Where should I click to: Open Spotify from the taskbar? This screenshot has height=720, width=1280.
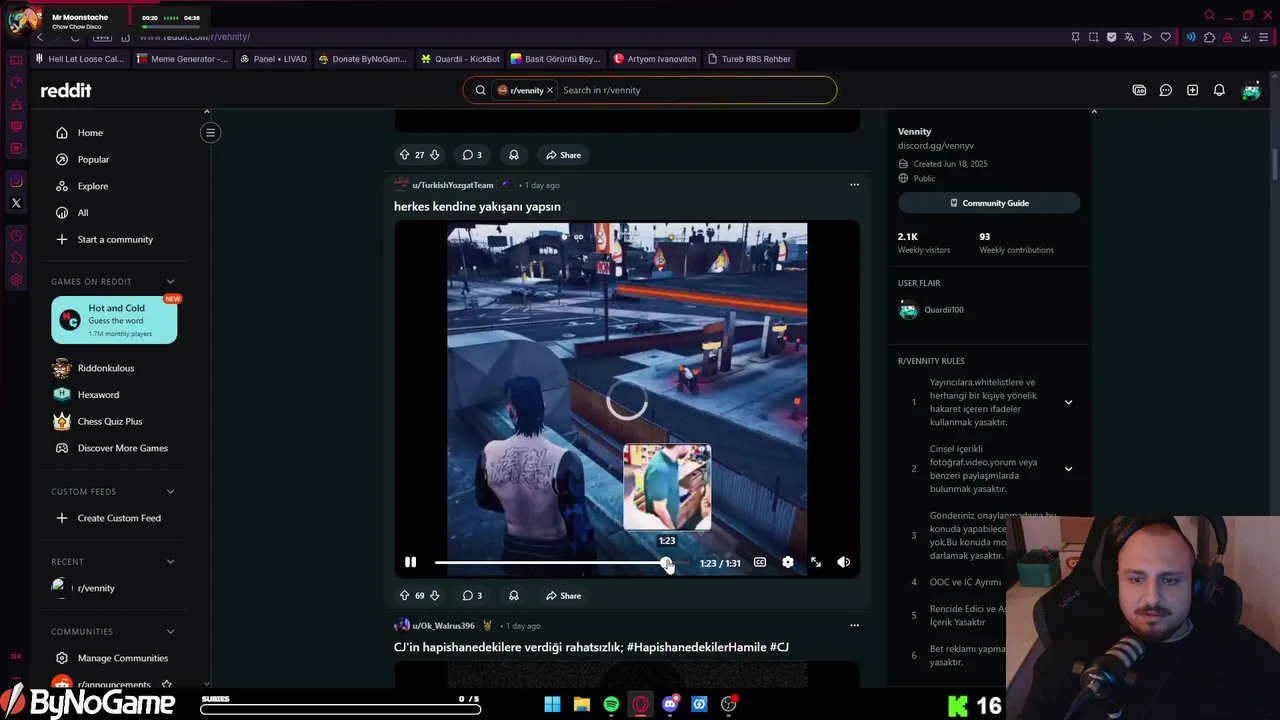tap(611, 704)
